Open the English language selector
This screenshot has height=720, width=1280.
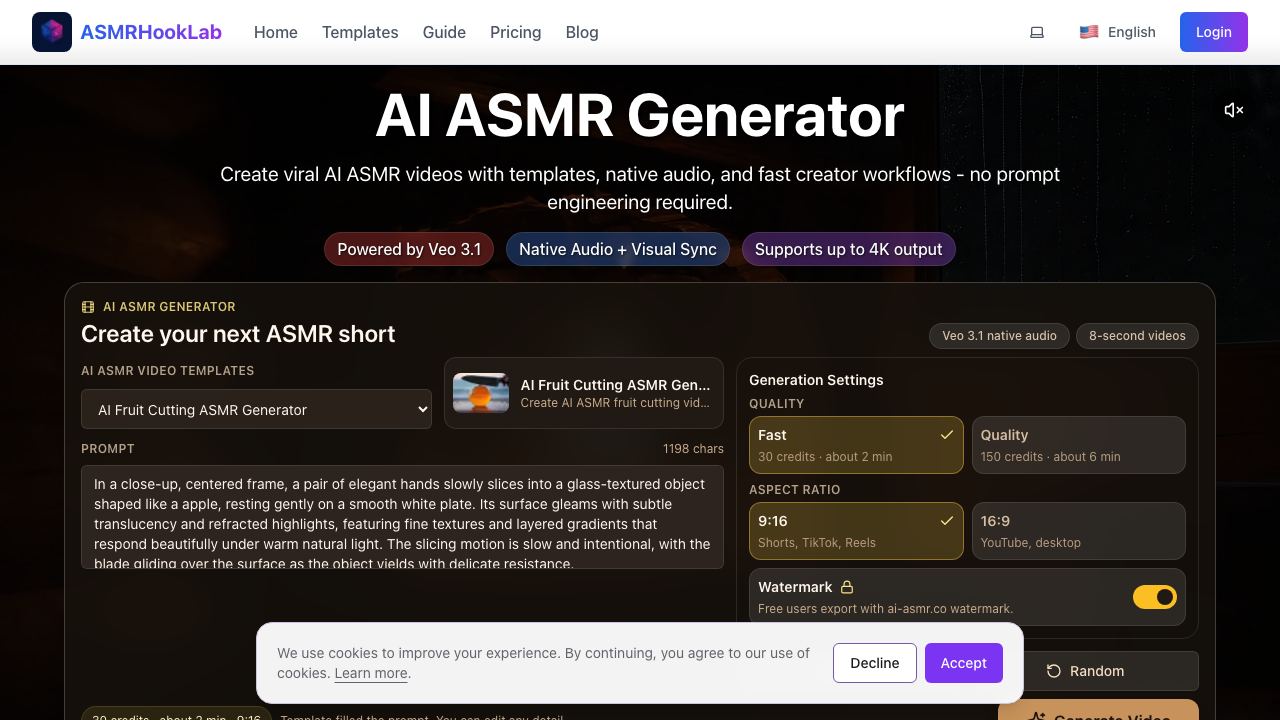point(1117,32)
